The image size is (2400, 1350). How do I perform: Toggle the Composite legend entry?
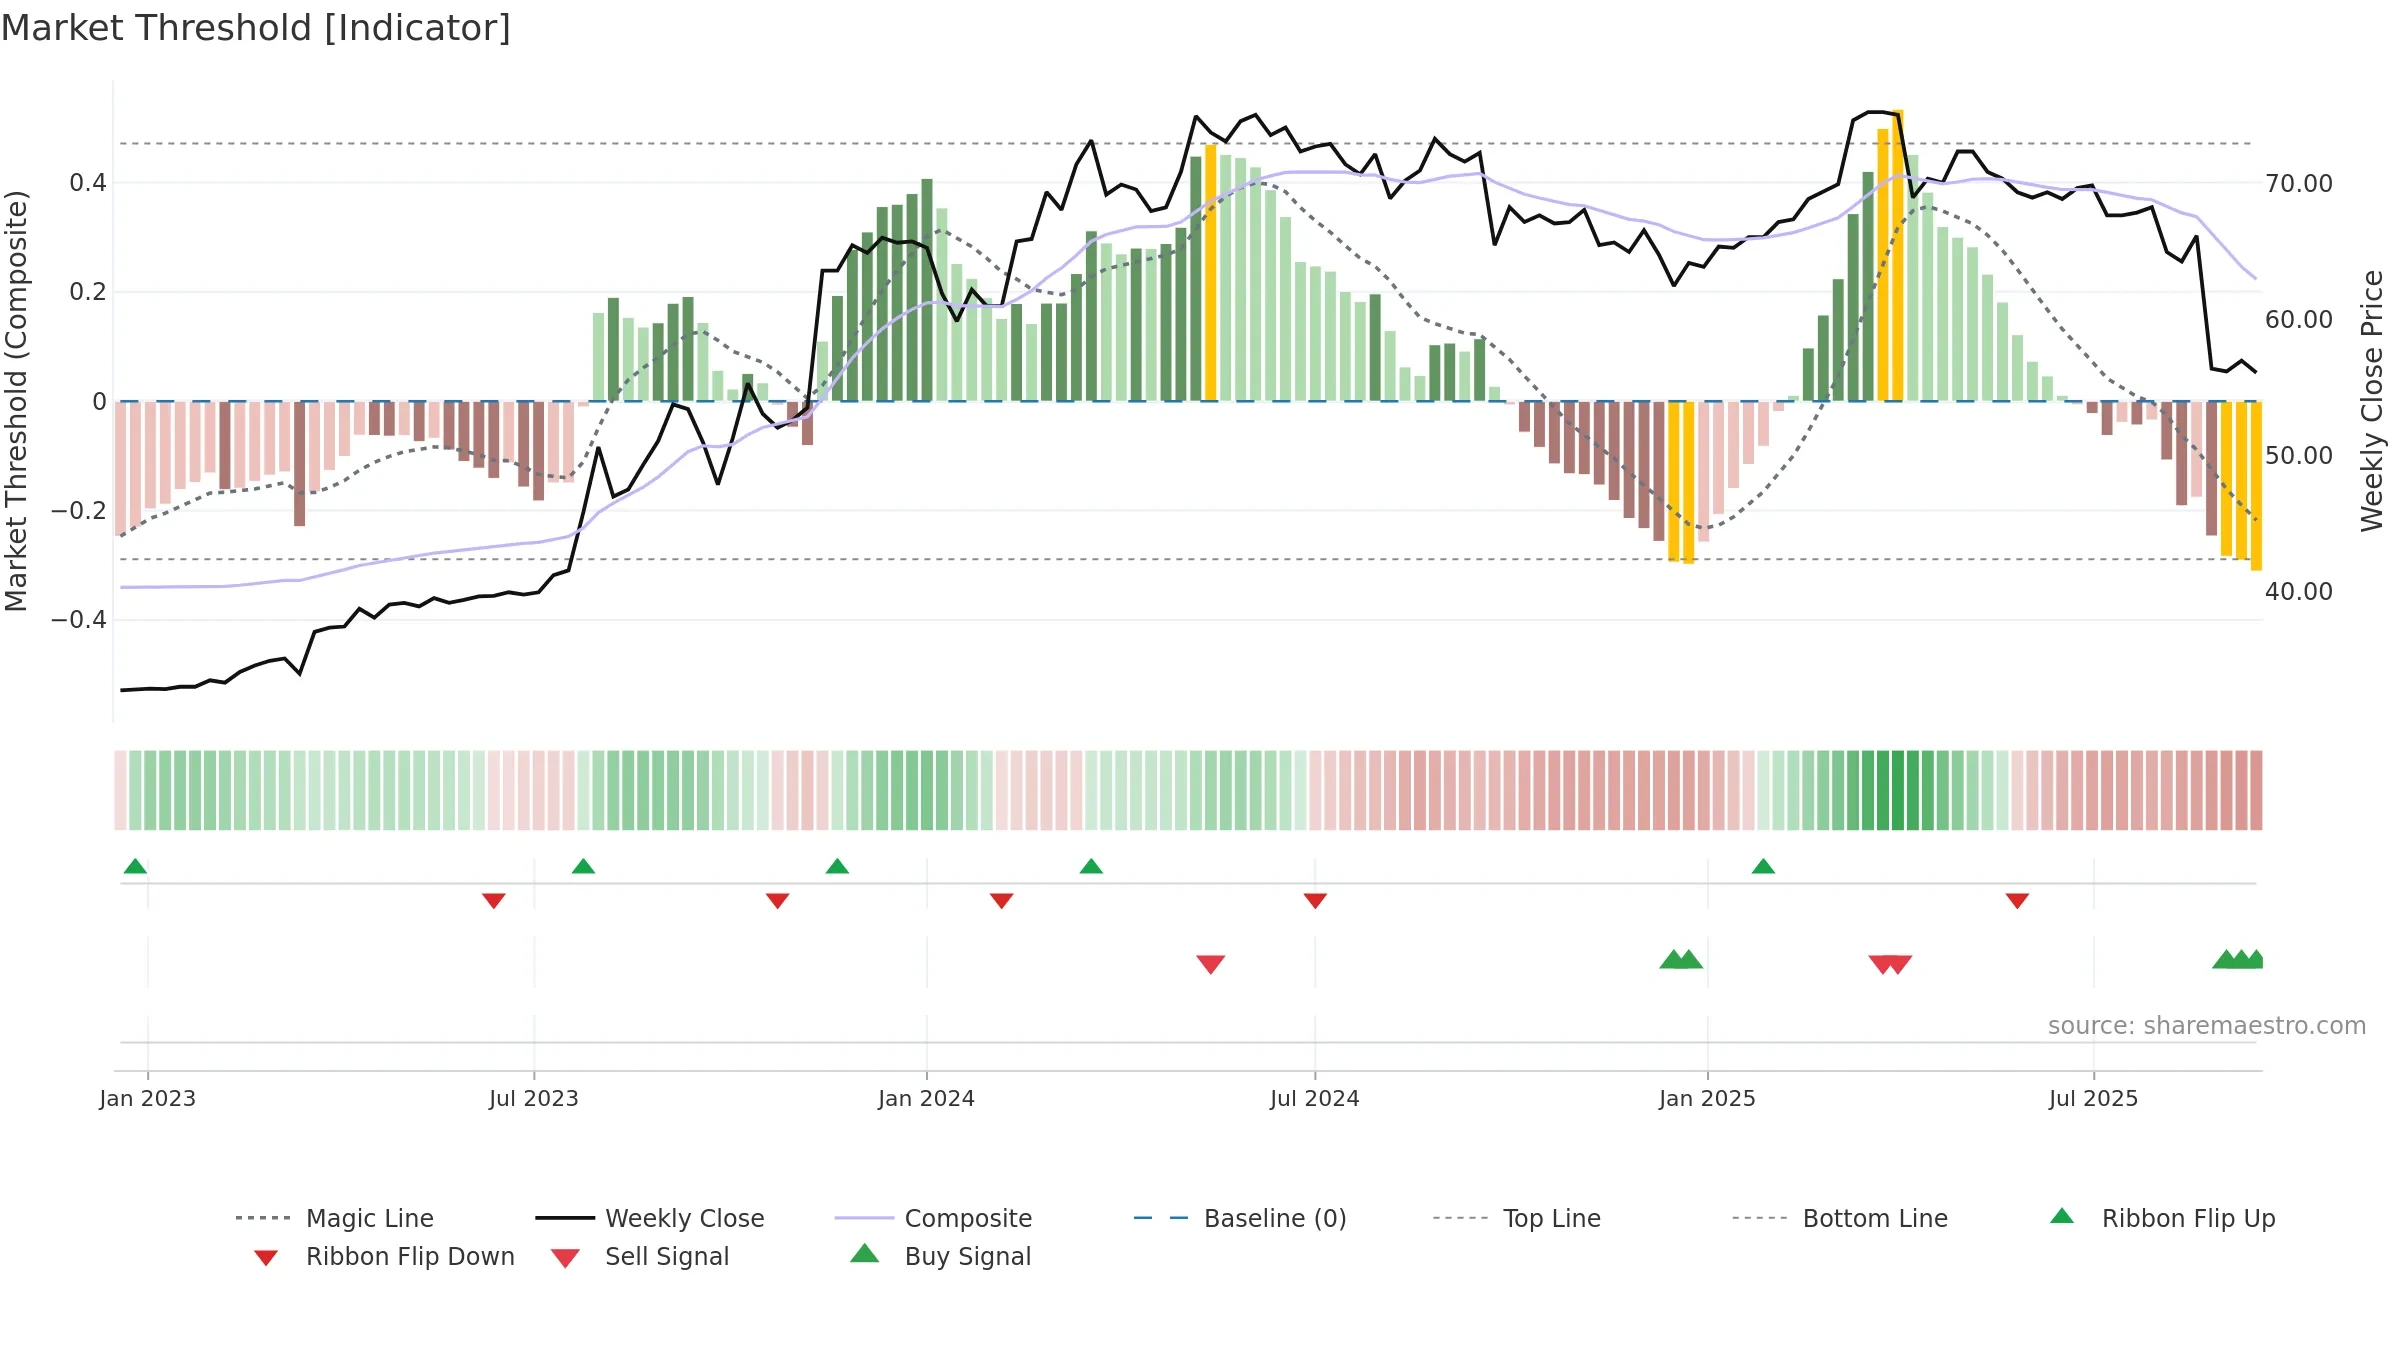(934, 1218)
